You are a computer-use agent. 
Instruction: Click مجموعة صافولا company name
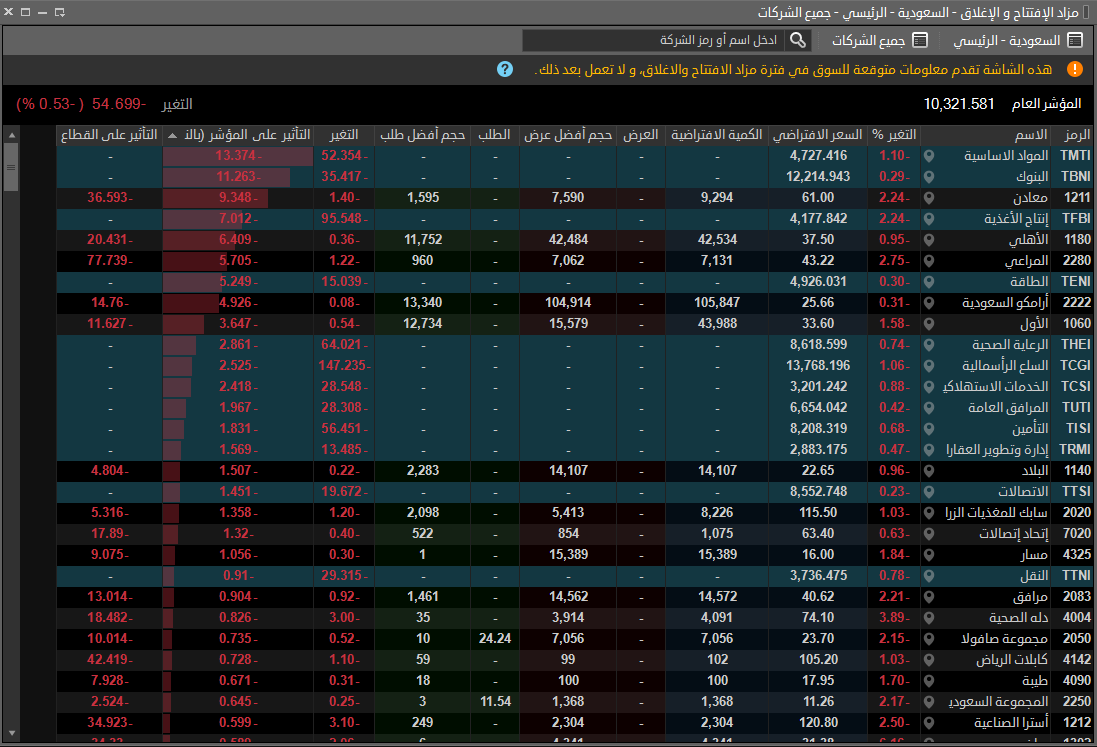coord(1005,639)
